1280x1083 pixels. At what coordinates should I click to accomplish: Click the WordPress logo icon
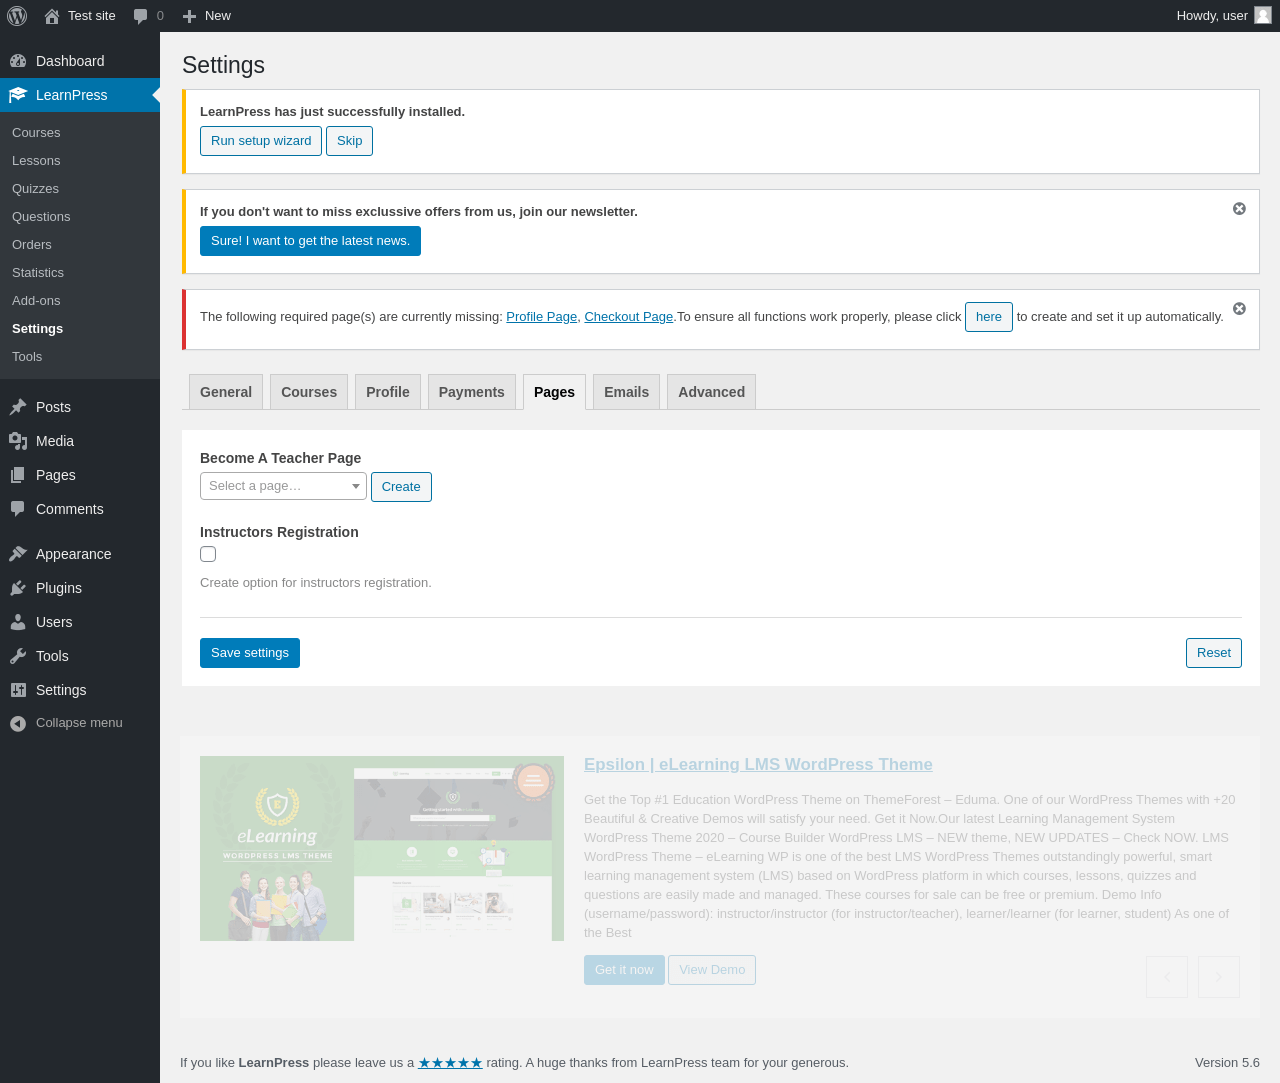coord(17,16)
